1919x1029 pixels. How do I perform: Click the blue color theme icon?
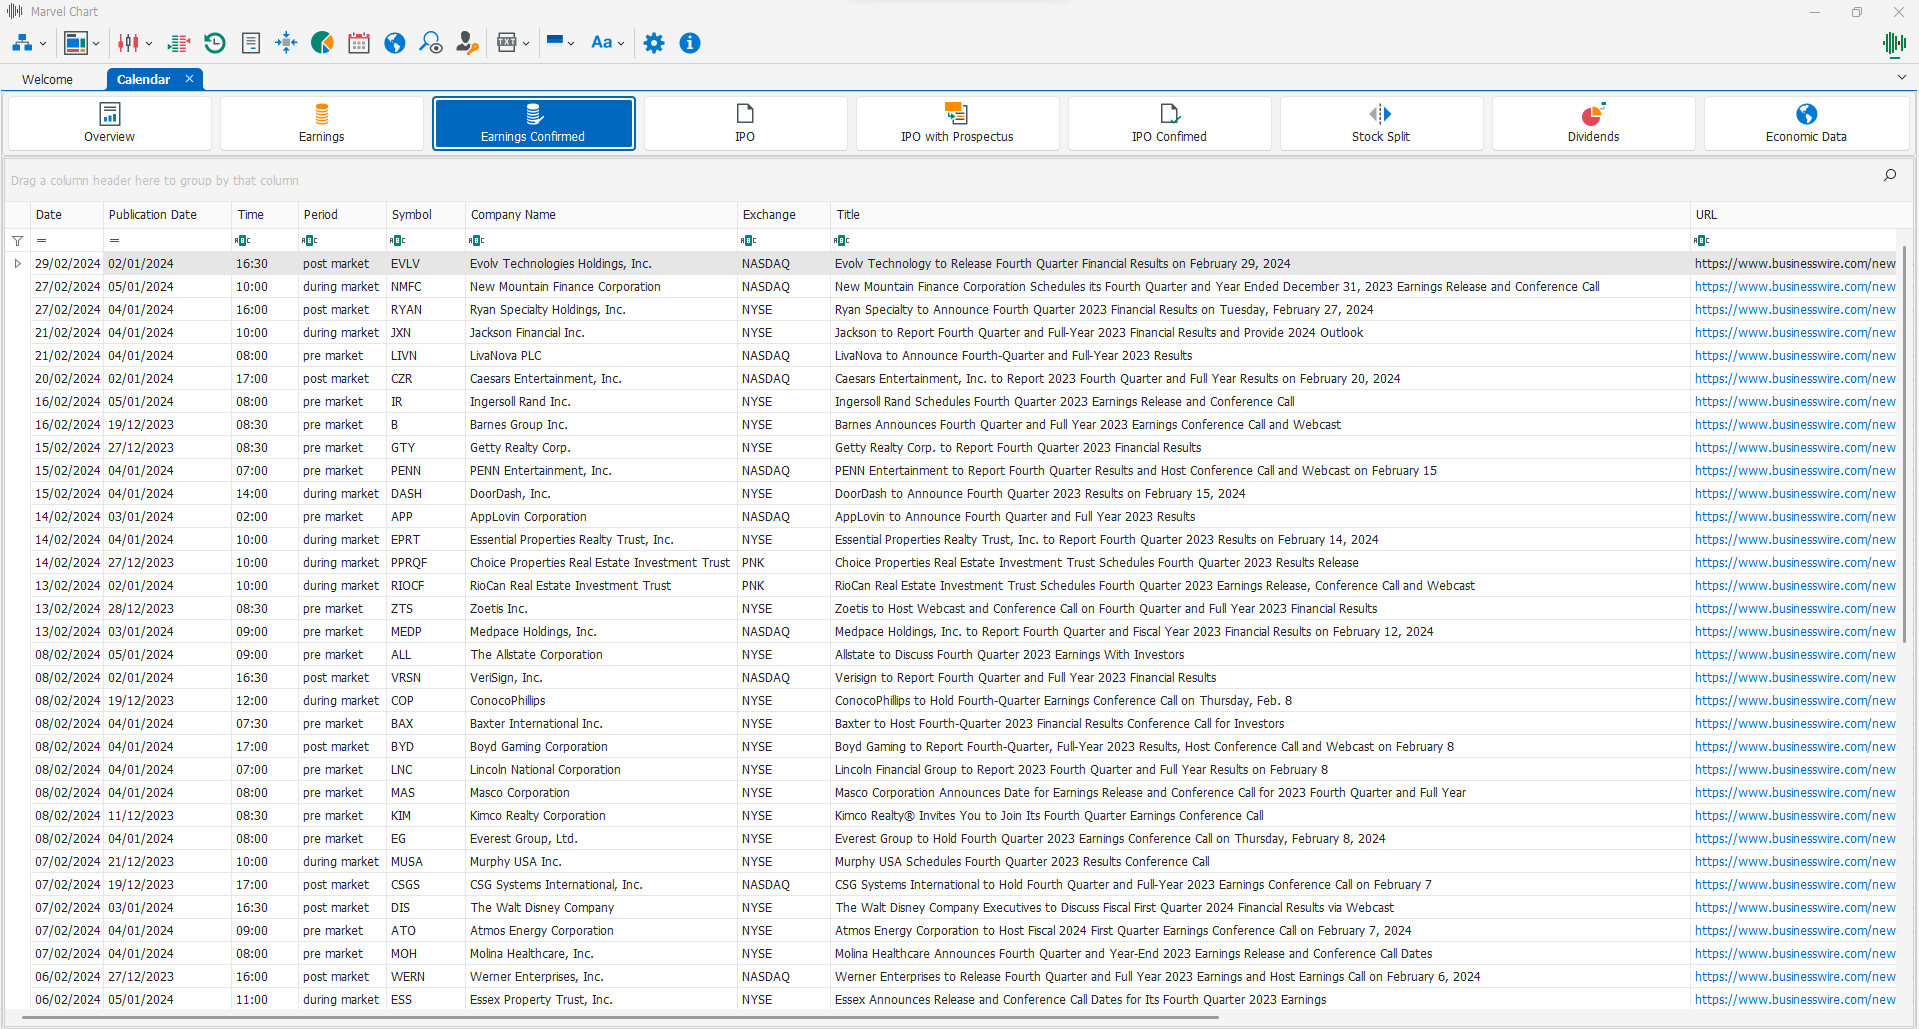(555, 42)
